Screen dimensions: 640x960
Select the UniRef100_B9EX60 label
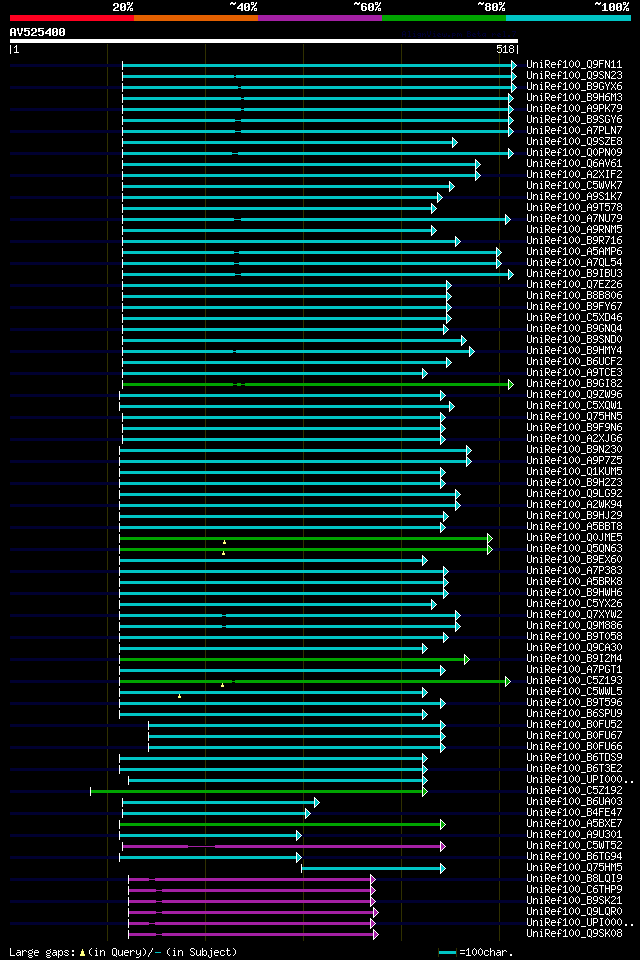[x=574, y=560]
